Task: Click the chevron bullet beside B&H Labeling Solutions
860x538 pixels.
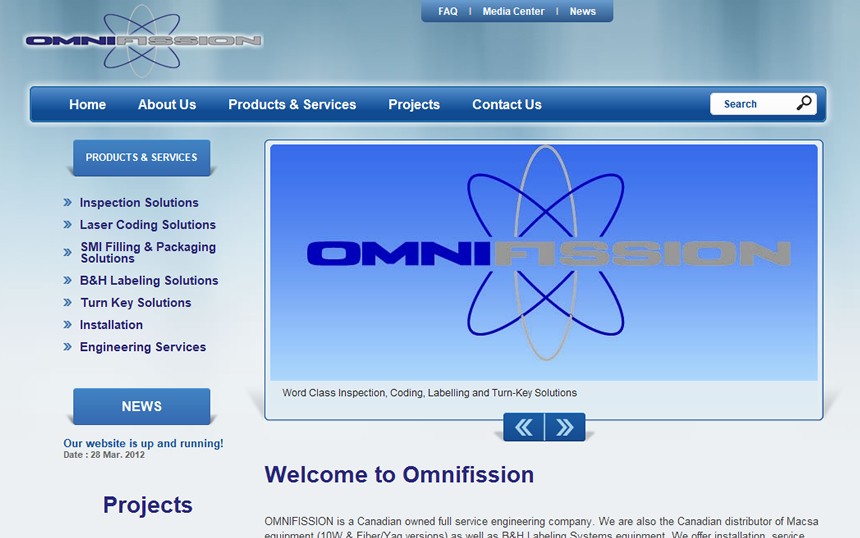Action: point(67,280)
